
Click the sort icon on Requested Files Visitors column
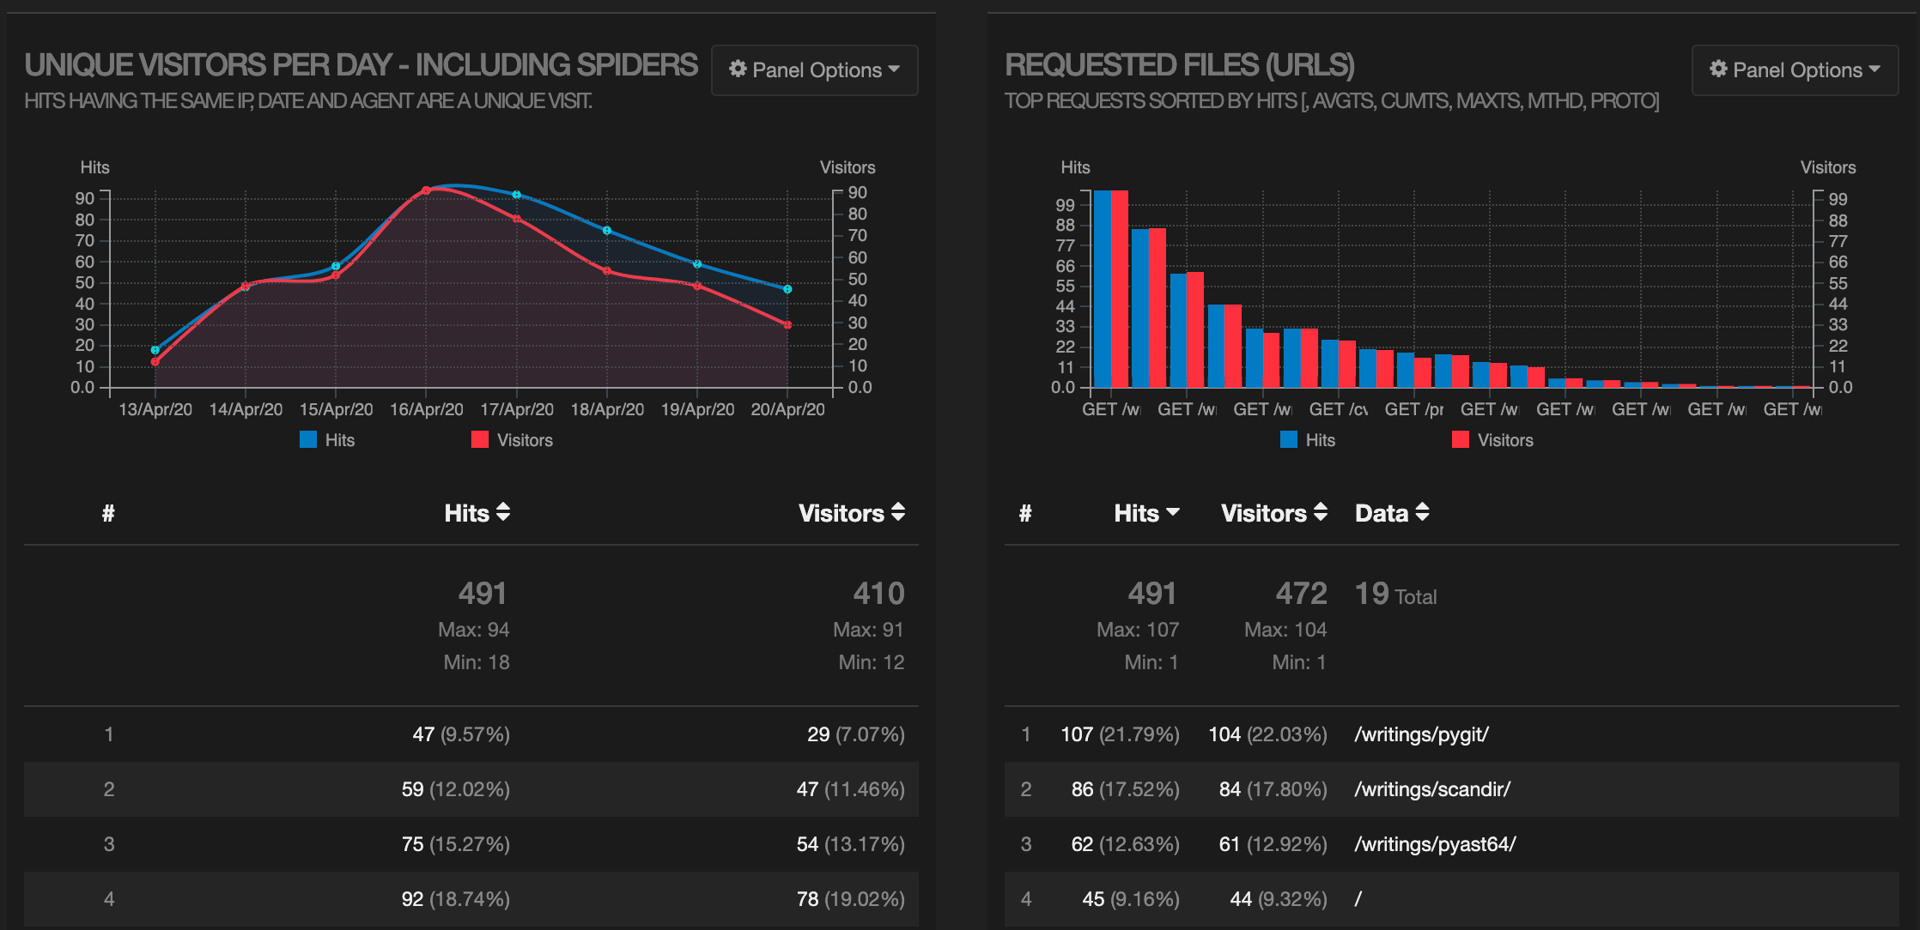coord(1320,513)
